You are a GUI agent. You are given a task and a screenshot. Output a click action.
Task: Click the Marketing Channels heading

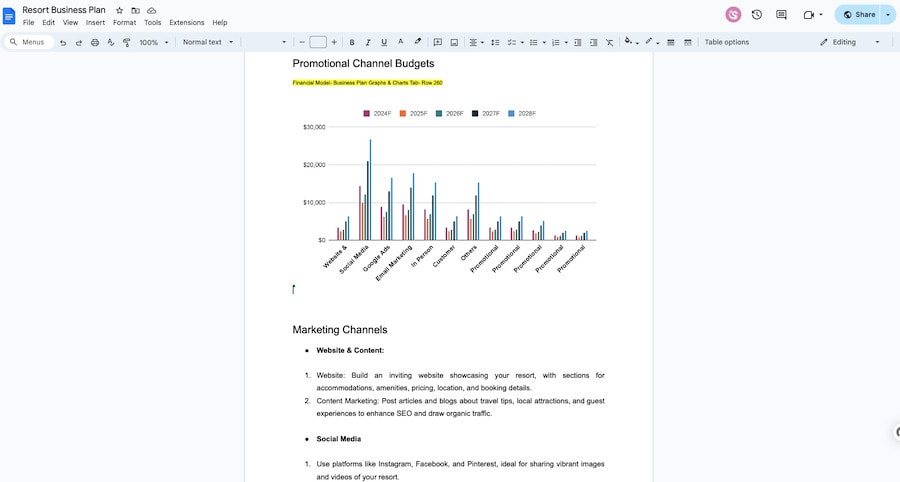(340, 330)
